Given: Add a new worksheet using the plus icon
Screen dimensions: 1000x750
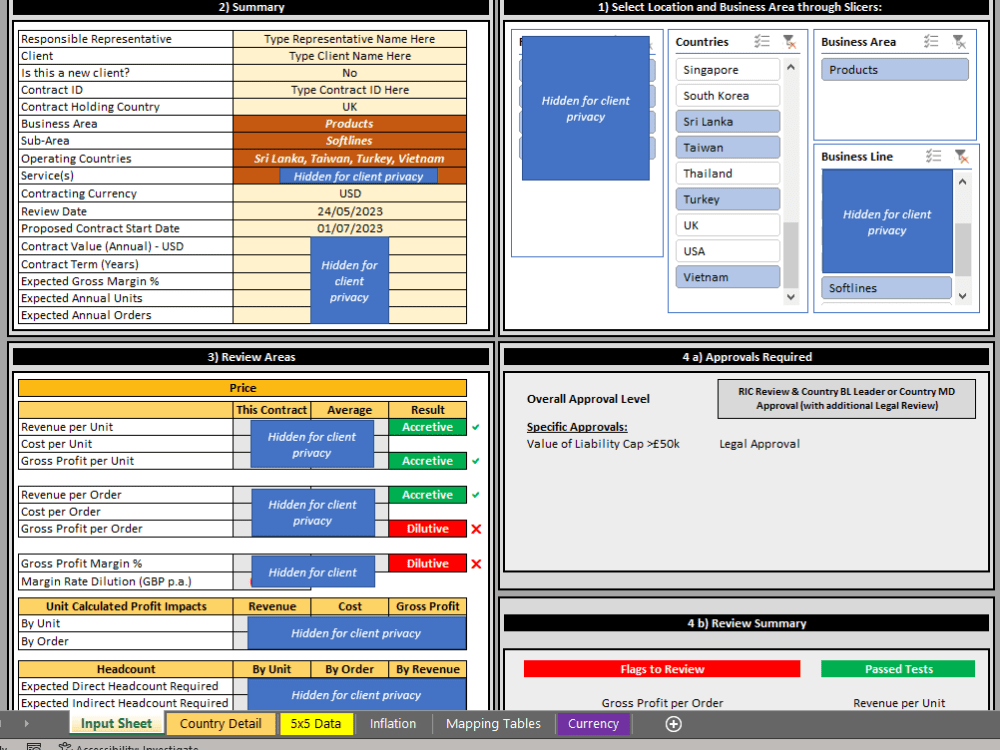Looking at the screenshot, I should 673,723.
